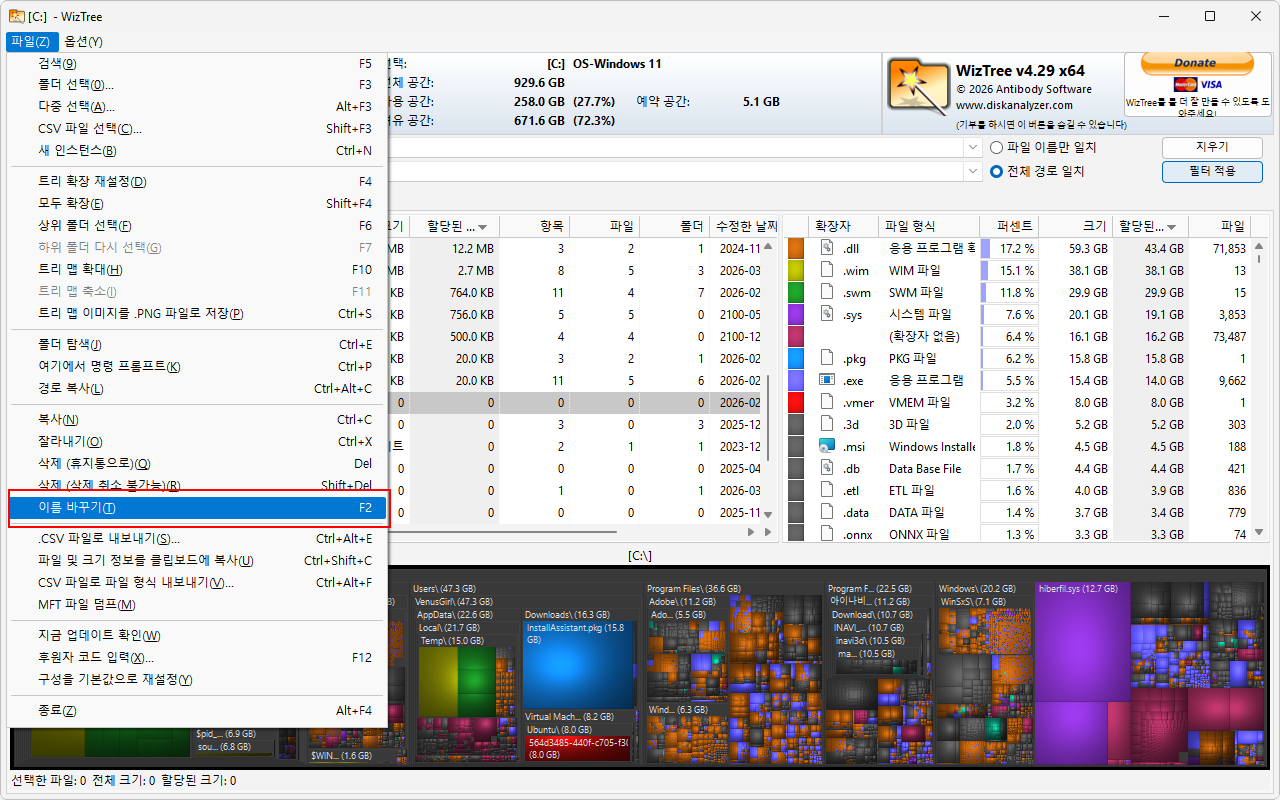Click the file type list scroll-down arrow
Viewport: 1280px width, 800px height.
[x=1259, y=533]
